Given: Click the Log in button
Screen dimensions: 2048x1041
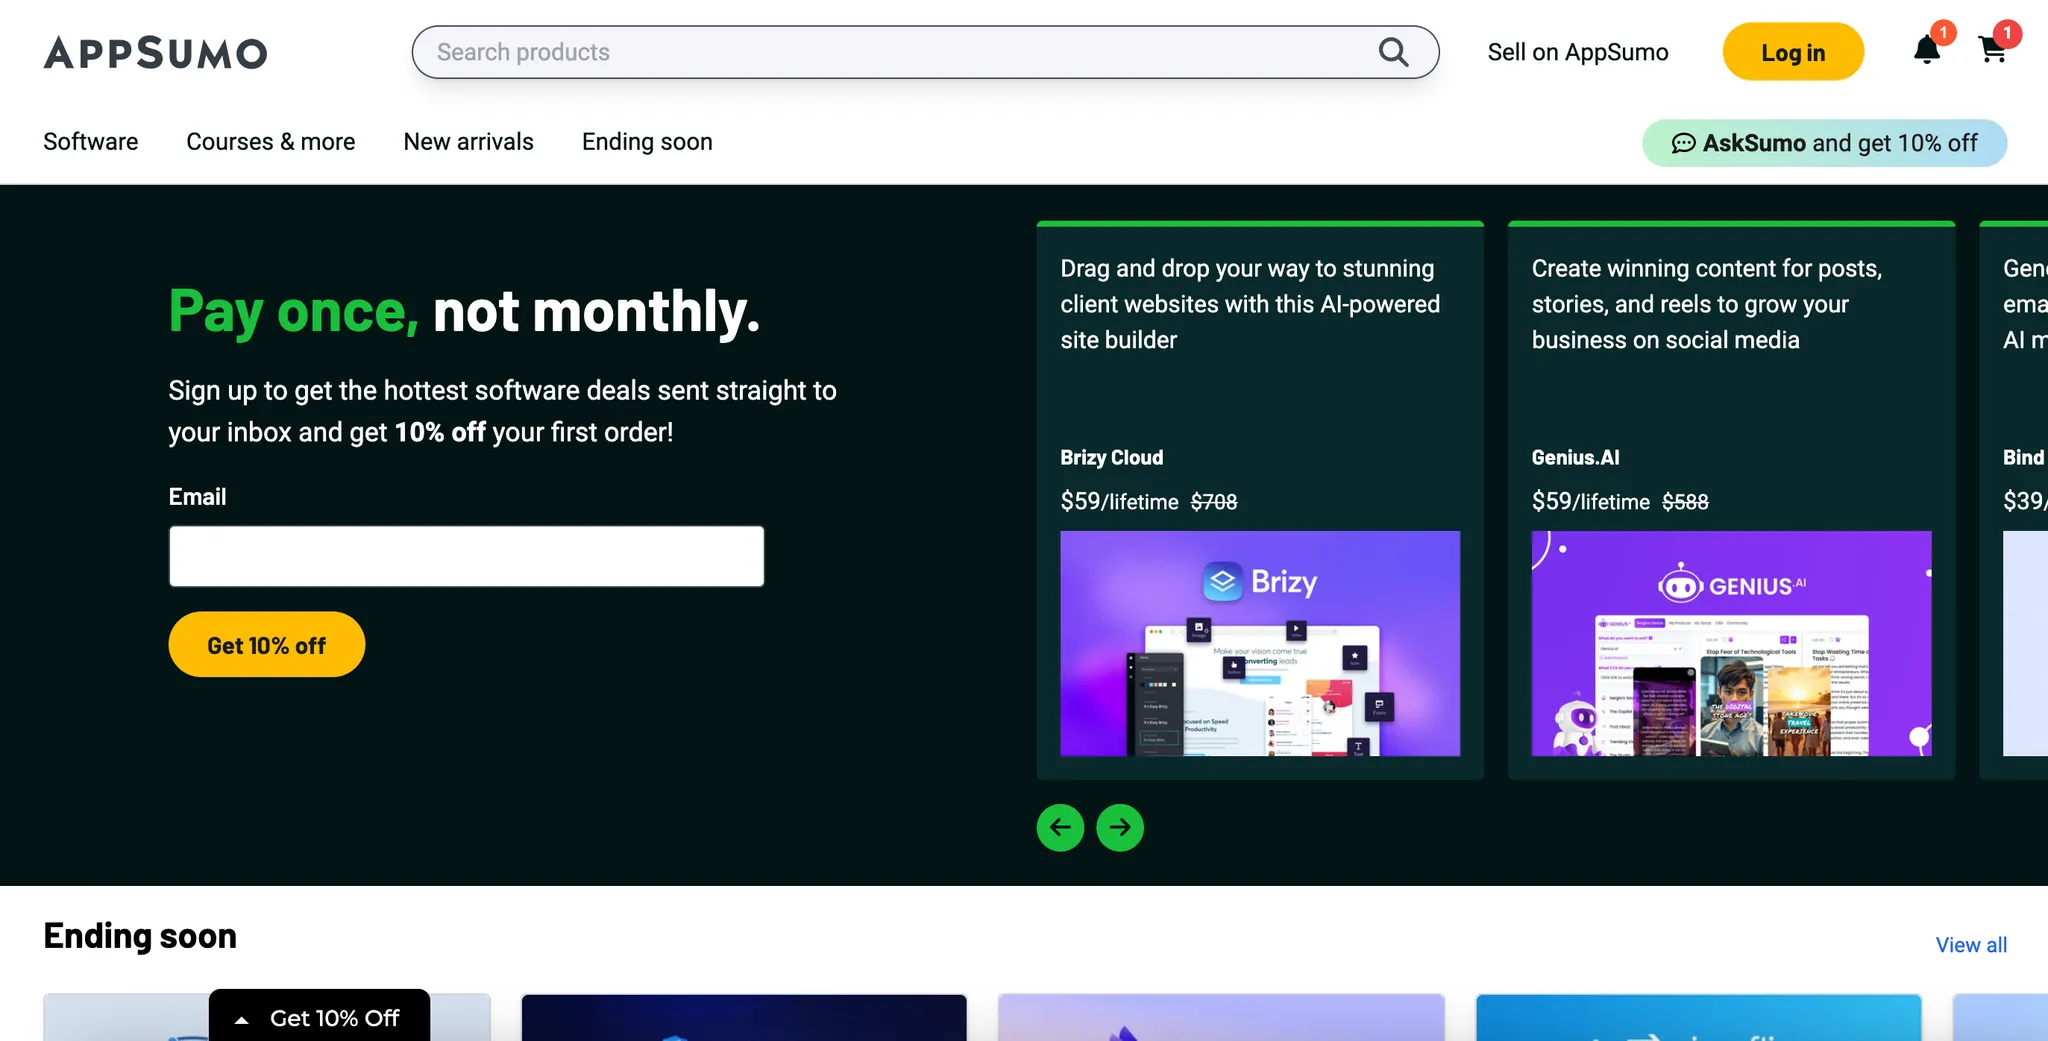Looking at the screenshot, I should [x=1793, y=51].
